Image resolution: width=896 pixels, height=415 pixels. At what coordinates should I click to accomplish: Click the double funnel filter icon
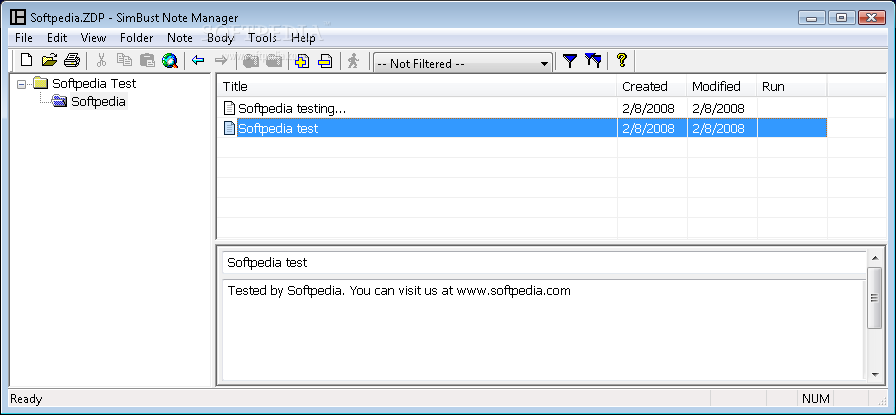tap(593, 60)
